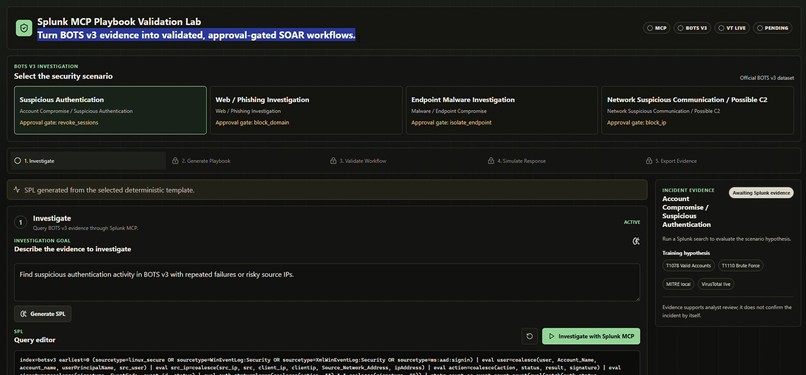Click the activity pulse icon in SPL banner
Screen dimensions: 806x375
point(17,190)
